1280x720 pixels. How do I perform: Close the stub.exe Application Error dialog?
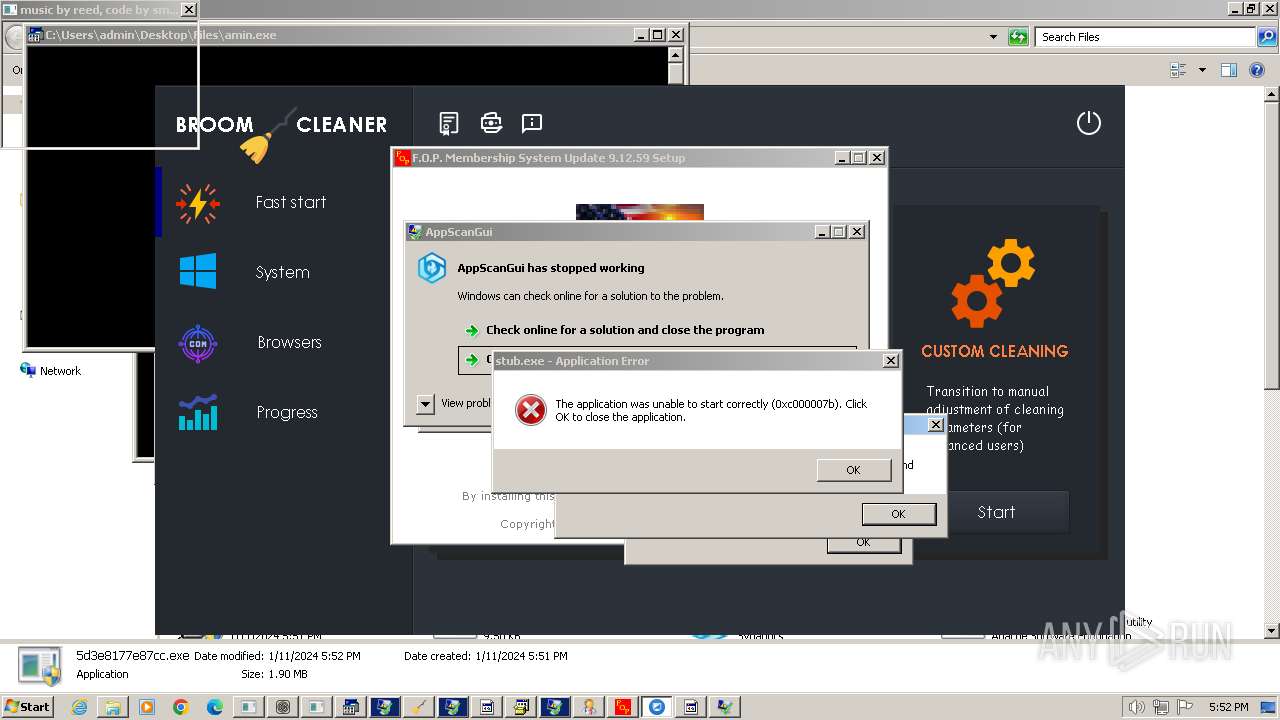tap(891, 361)
